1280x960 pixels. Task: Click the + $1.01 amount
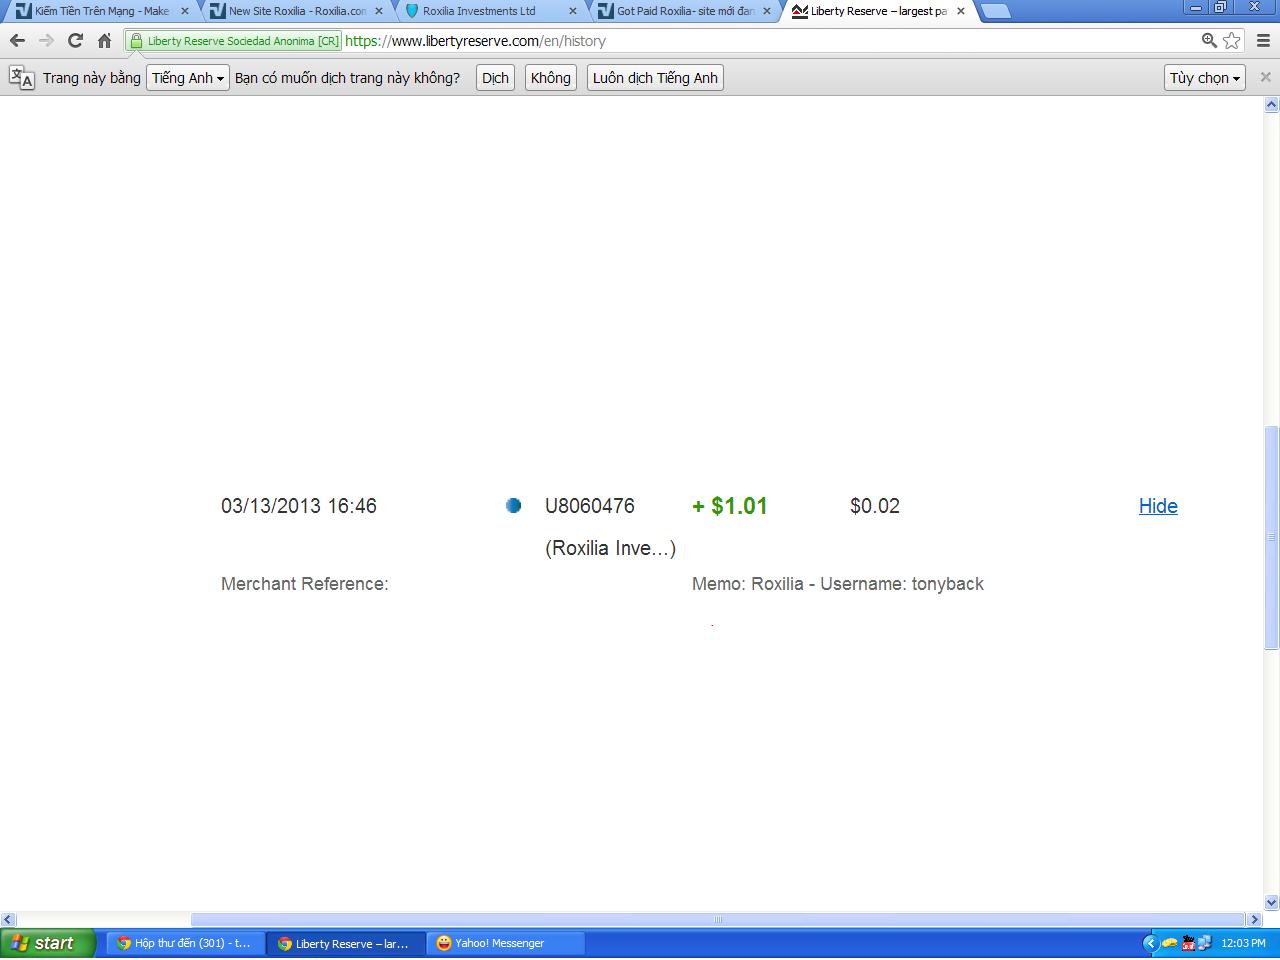tap(730, 506)
